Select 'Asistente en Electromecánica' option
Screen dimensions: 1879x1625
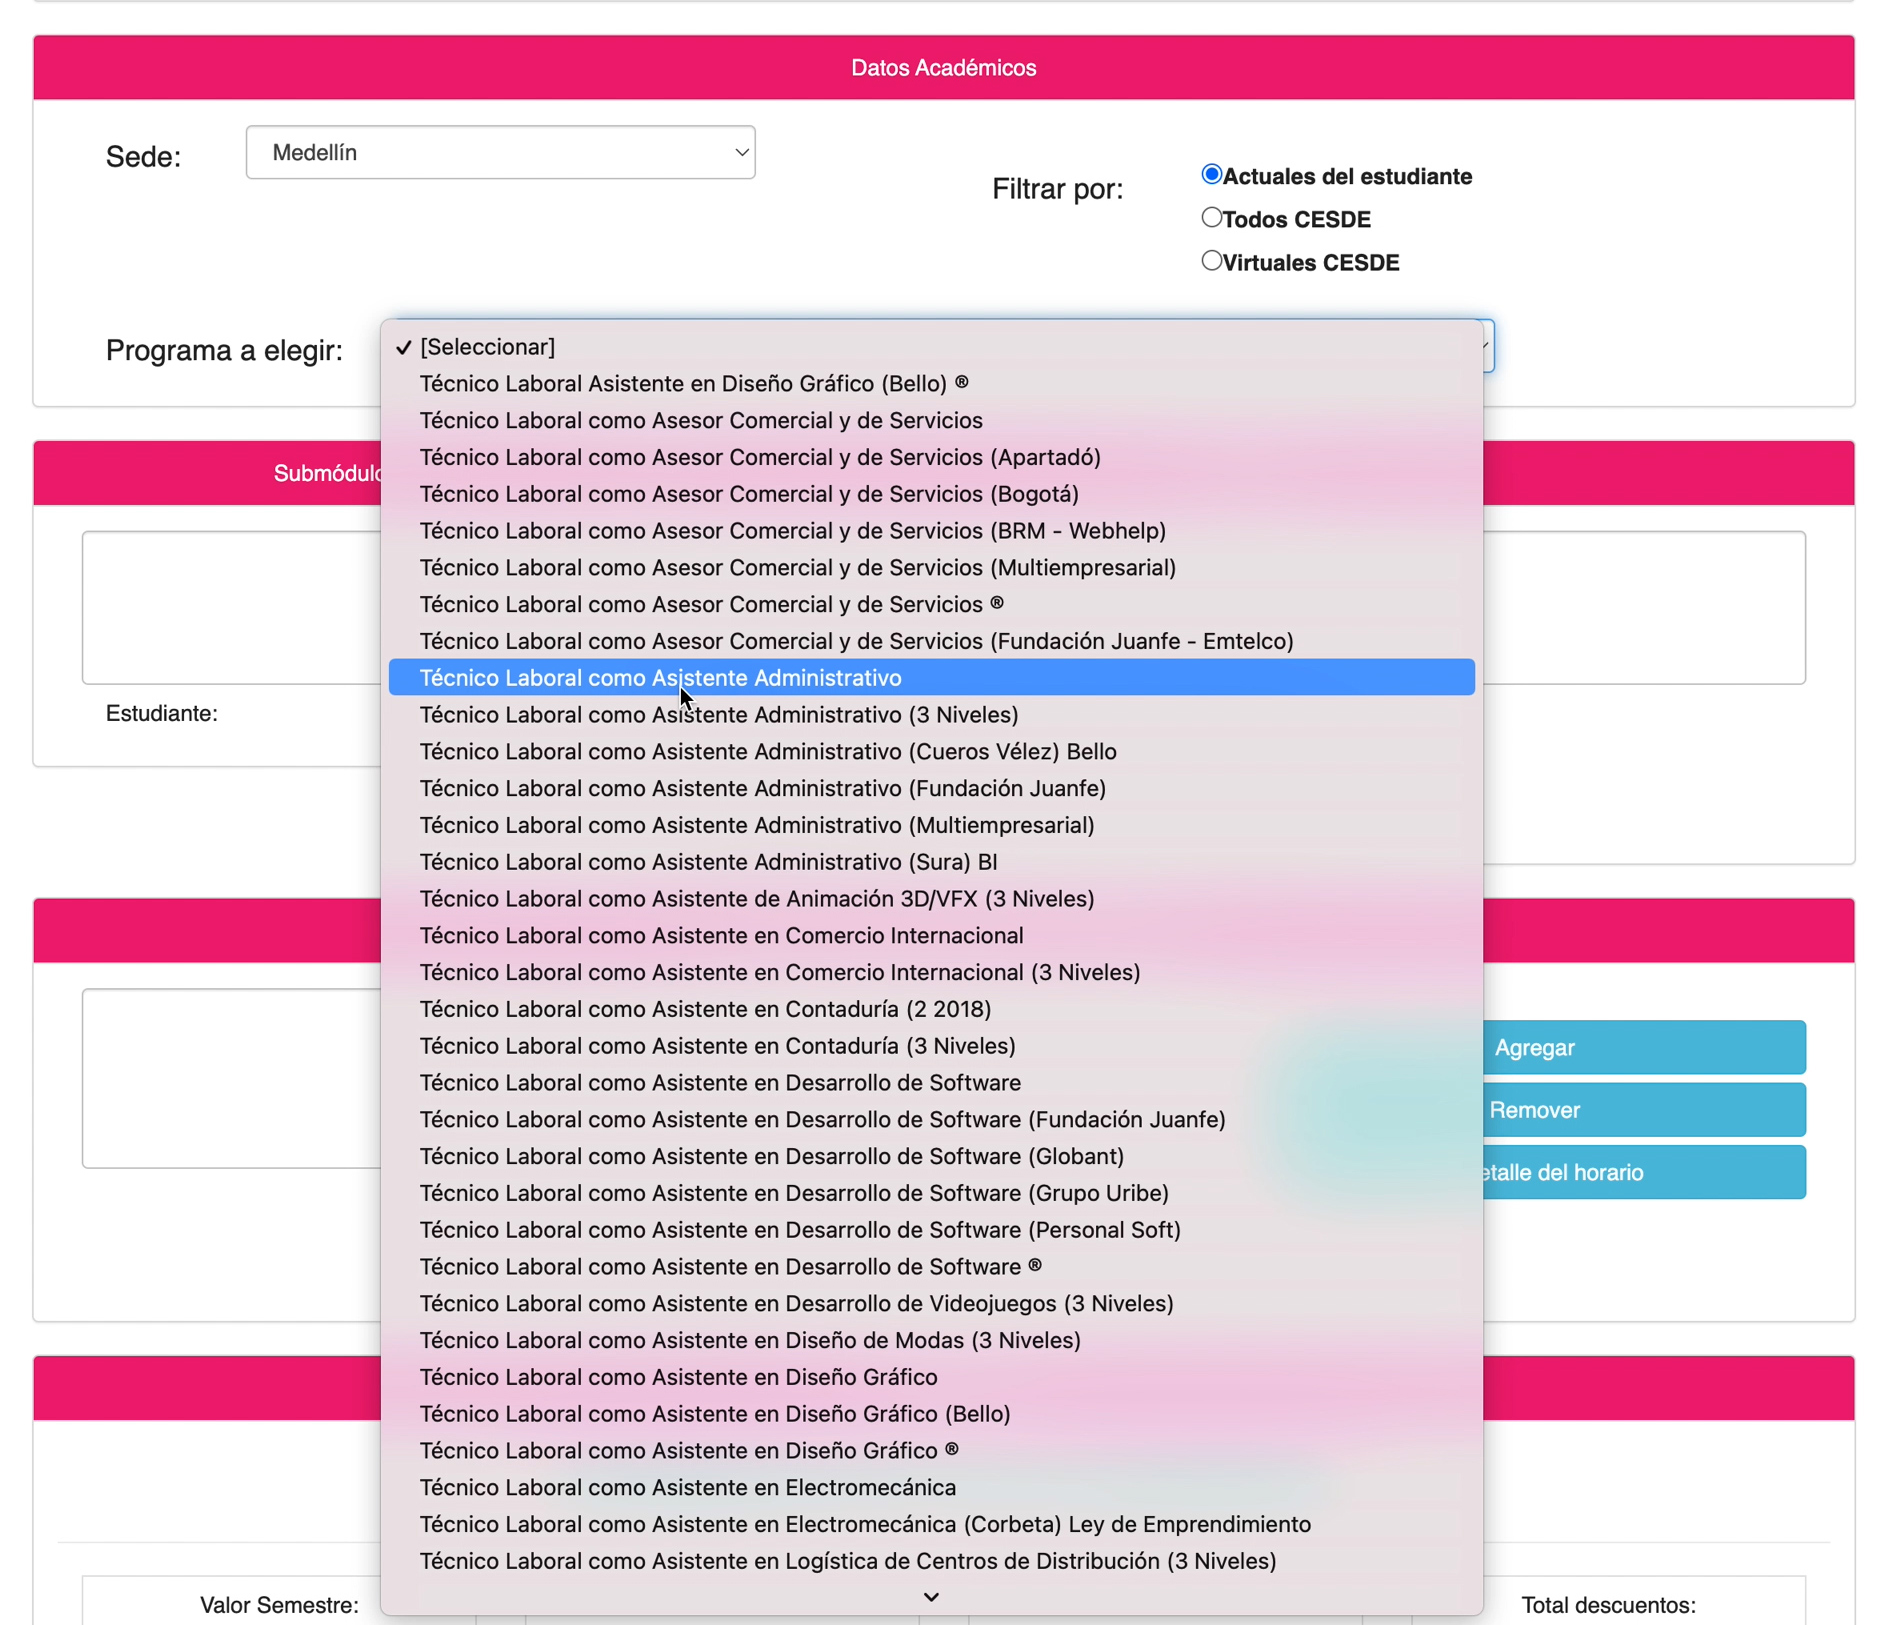coord(688,1487)
